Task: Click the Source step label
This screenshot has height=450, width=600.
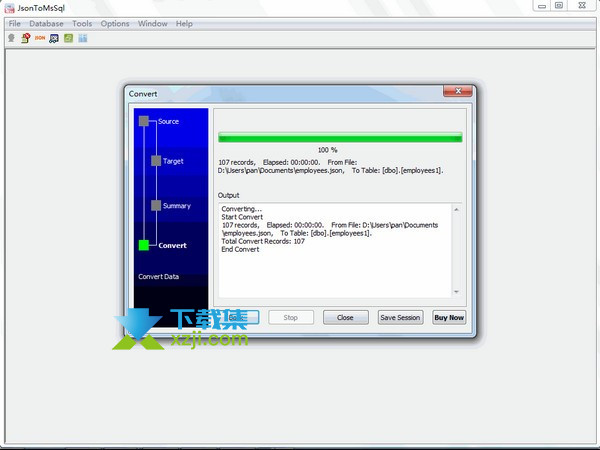Action: click(x=168, y=121)
